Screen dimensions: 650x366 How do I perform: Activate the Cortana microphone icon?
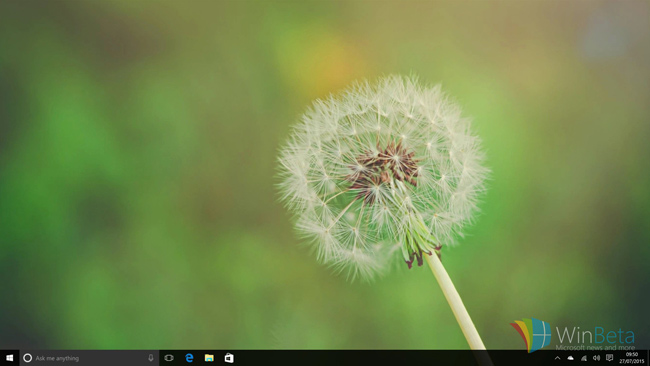pos(151,358)
